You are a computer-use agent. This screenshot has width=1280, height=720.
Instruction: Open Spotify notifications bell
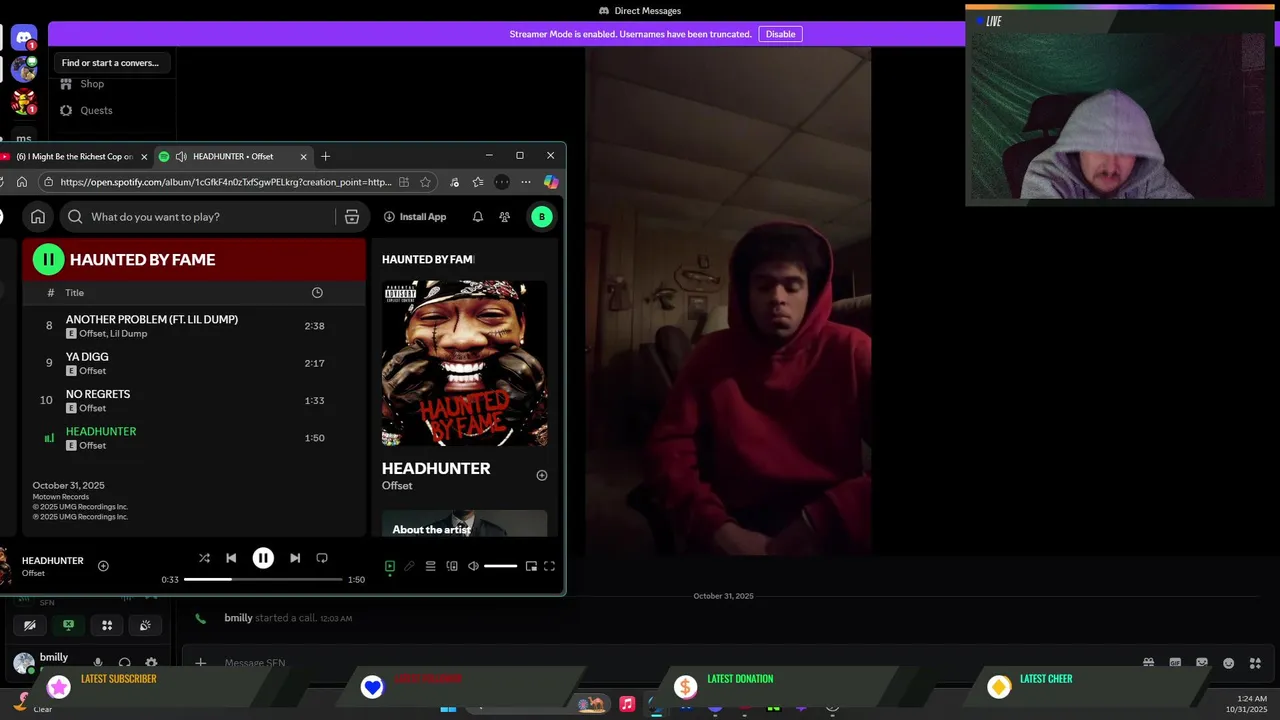pyautogui.click(x=478, y=216)
